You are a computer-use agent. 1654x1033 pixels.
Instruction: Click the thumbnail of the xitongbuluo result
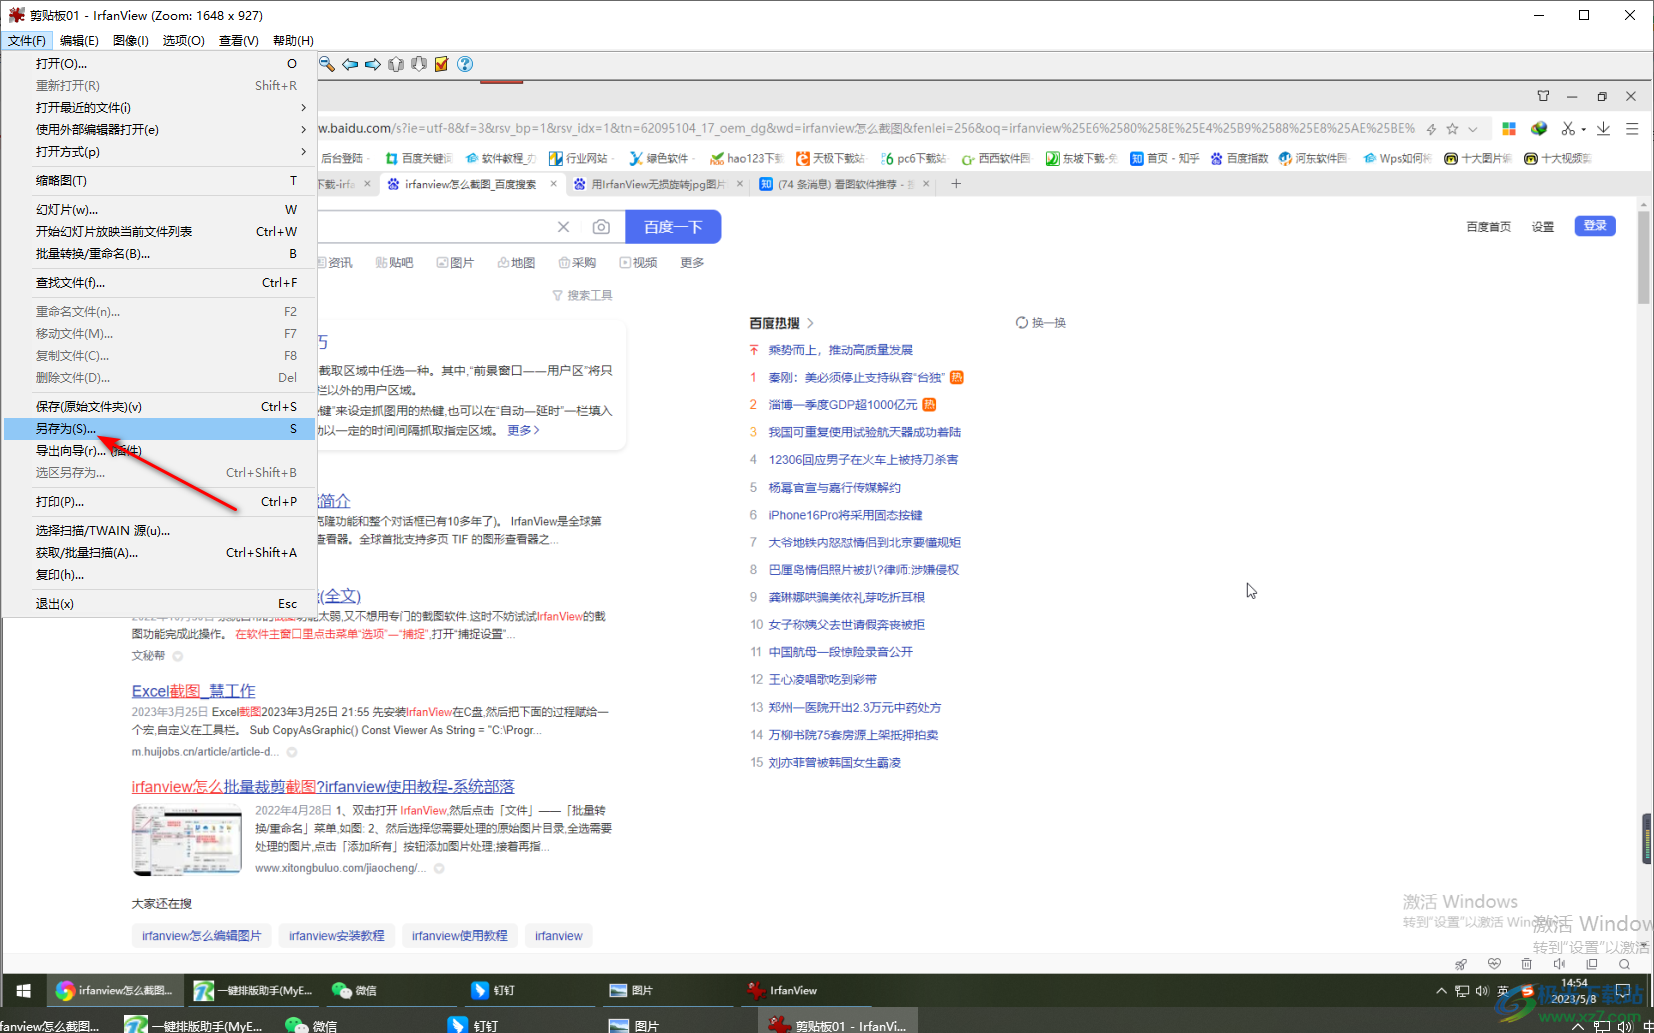coord(187,839)
